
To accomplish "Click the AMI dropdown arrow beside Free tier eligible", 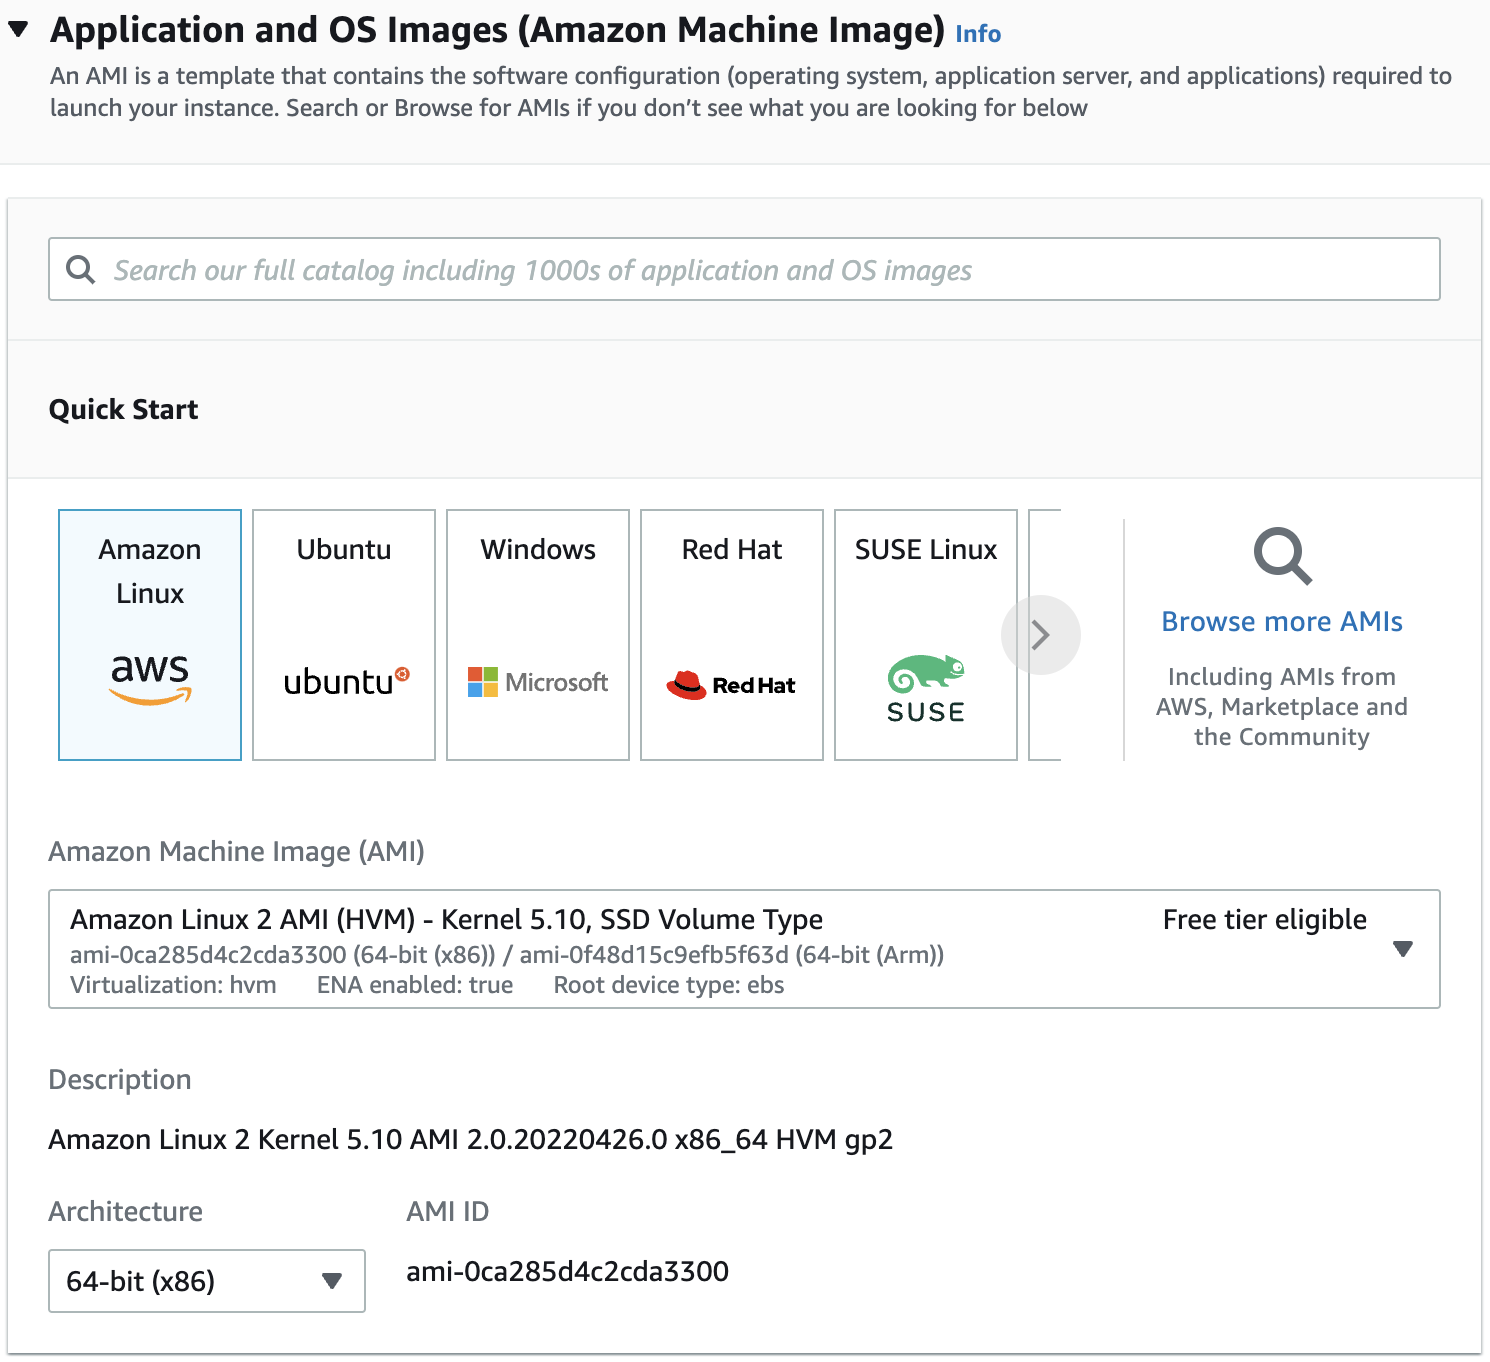I will click(x=1402, y=948).
